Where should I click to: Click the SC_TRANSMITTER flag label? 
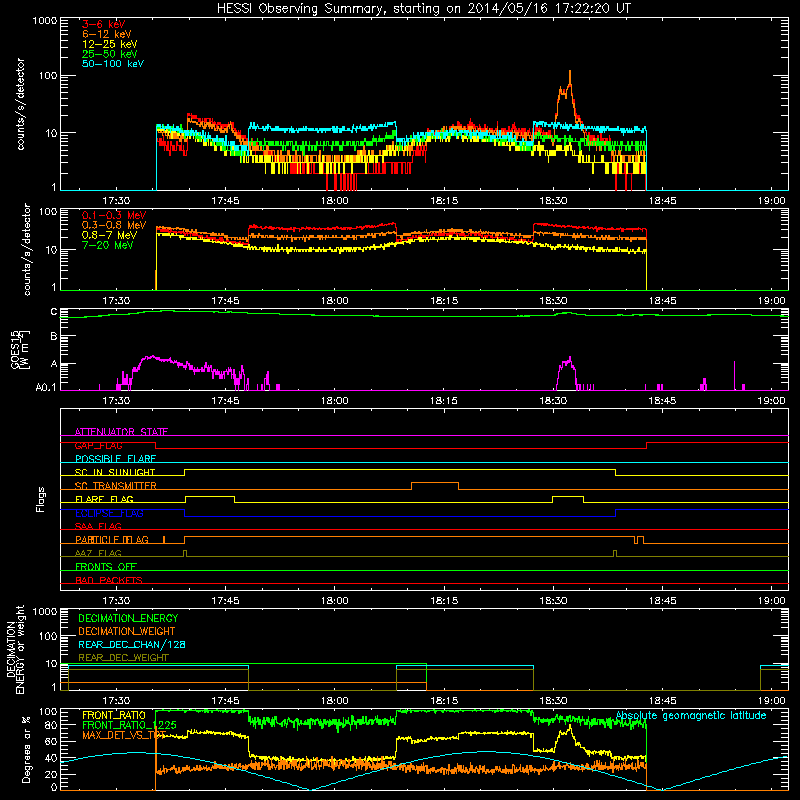tap(115, 486)
